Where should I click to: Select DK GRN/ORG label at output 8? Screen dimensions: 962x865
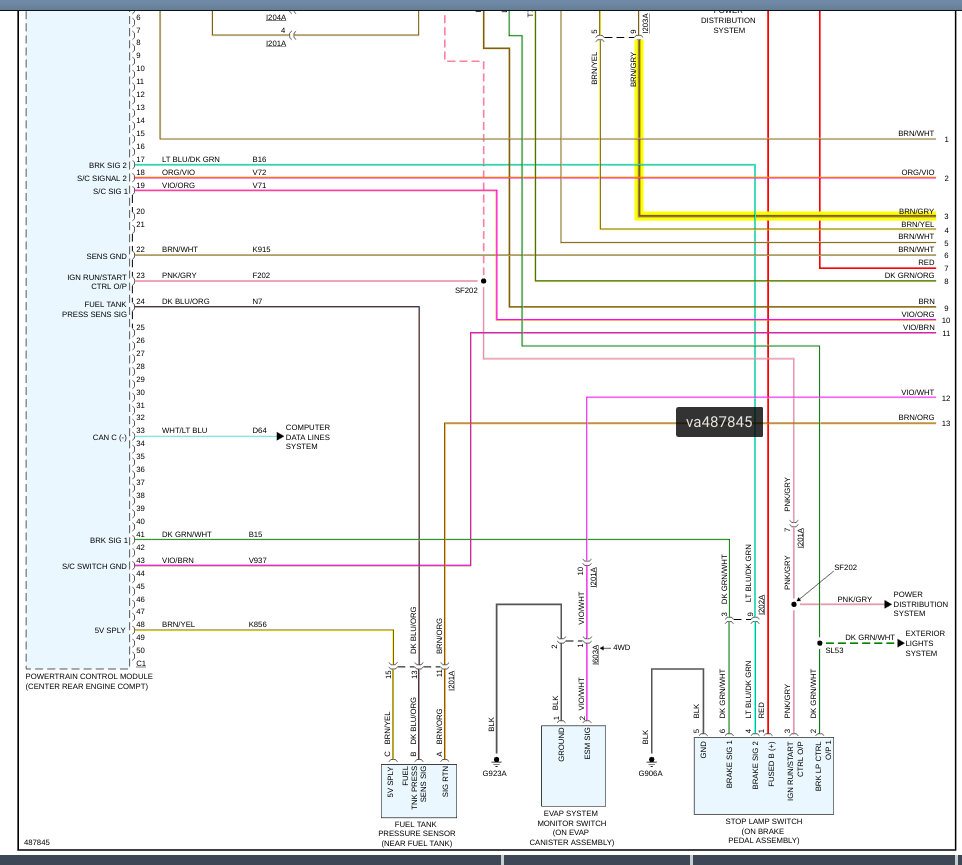(x=909, y=275)
